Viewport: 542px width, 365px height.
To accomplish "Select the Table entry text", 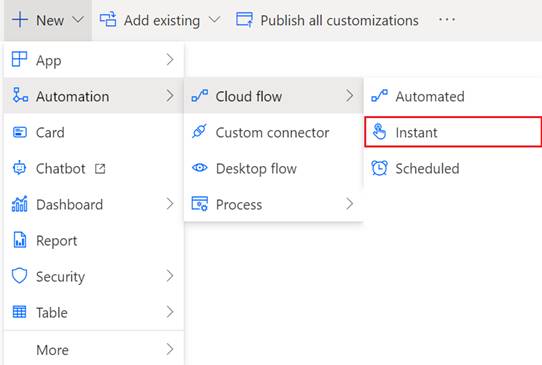I will 52,313.
